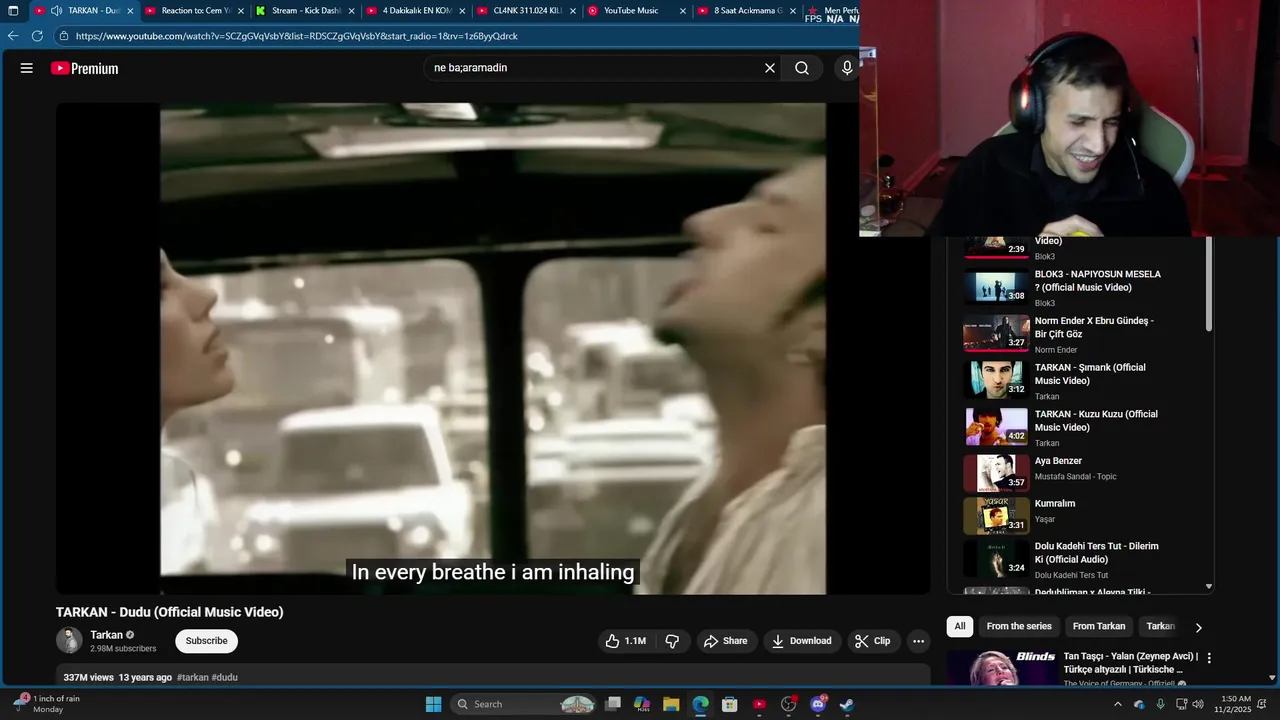Open the #dudu hashtag link
Image resolution: width=1280 pixels, height=720 pixels.
coord(225,677)
